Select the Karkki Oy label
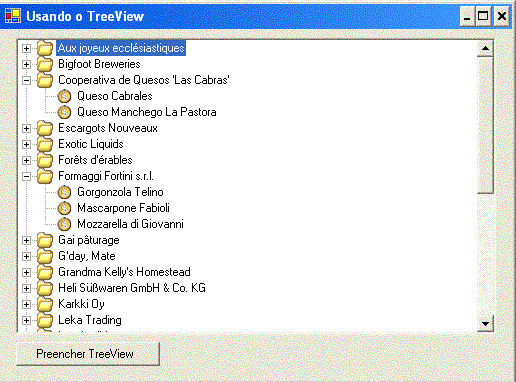Viewport: 516px width, 382px height. tap(81, 304)
